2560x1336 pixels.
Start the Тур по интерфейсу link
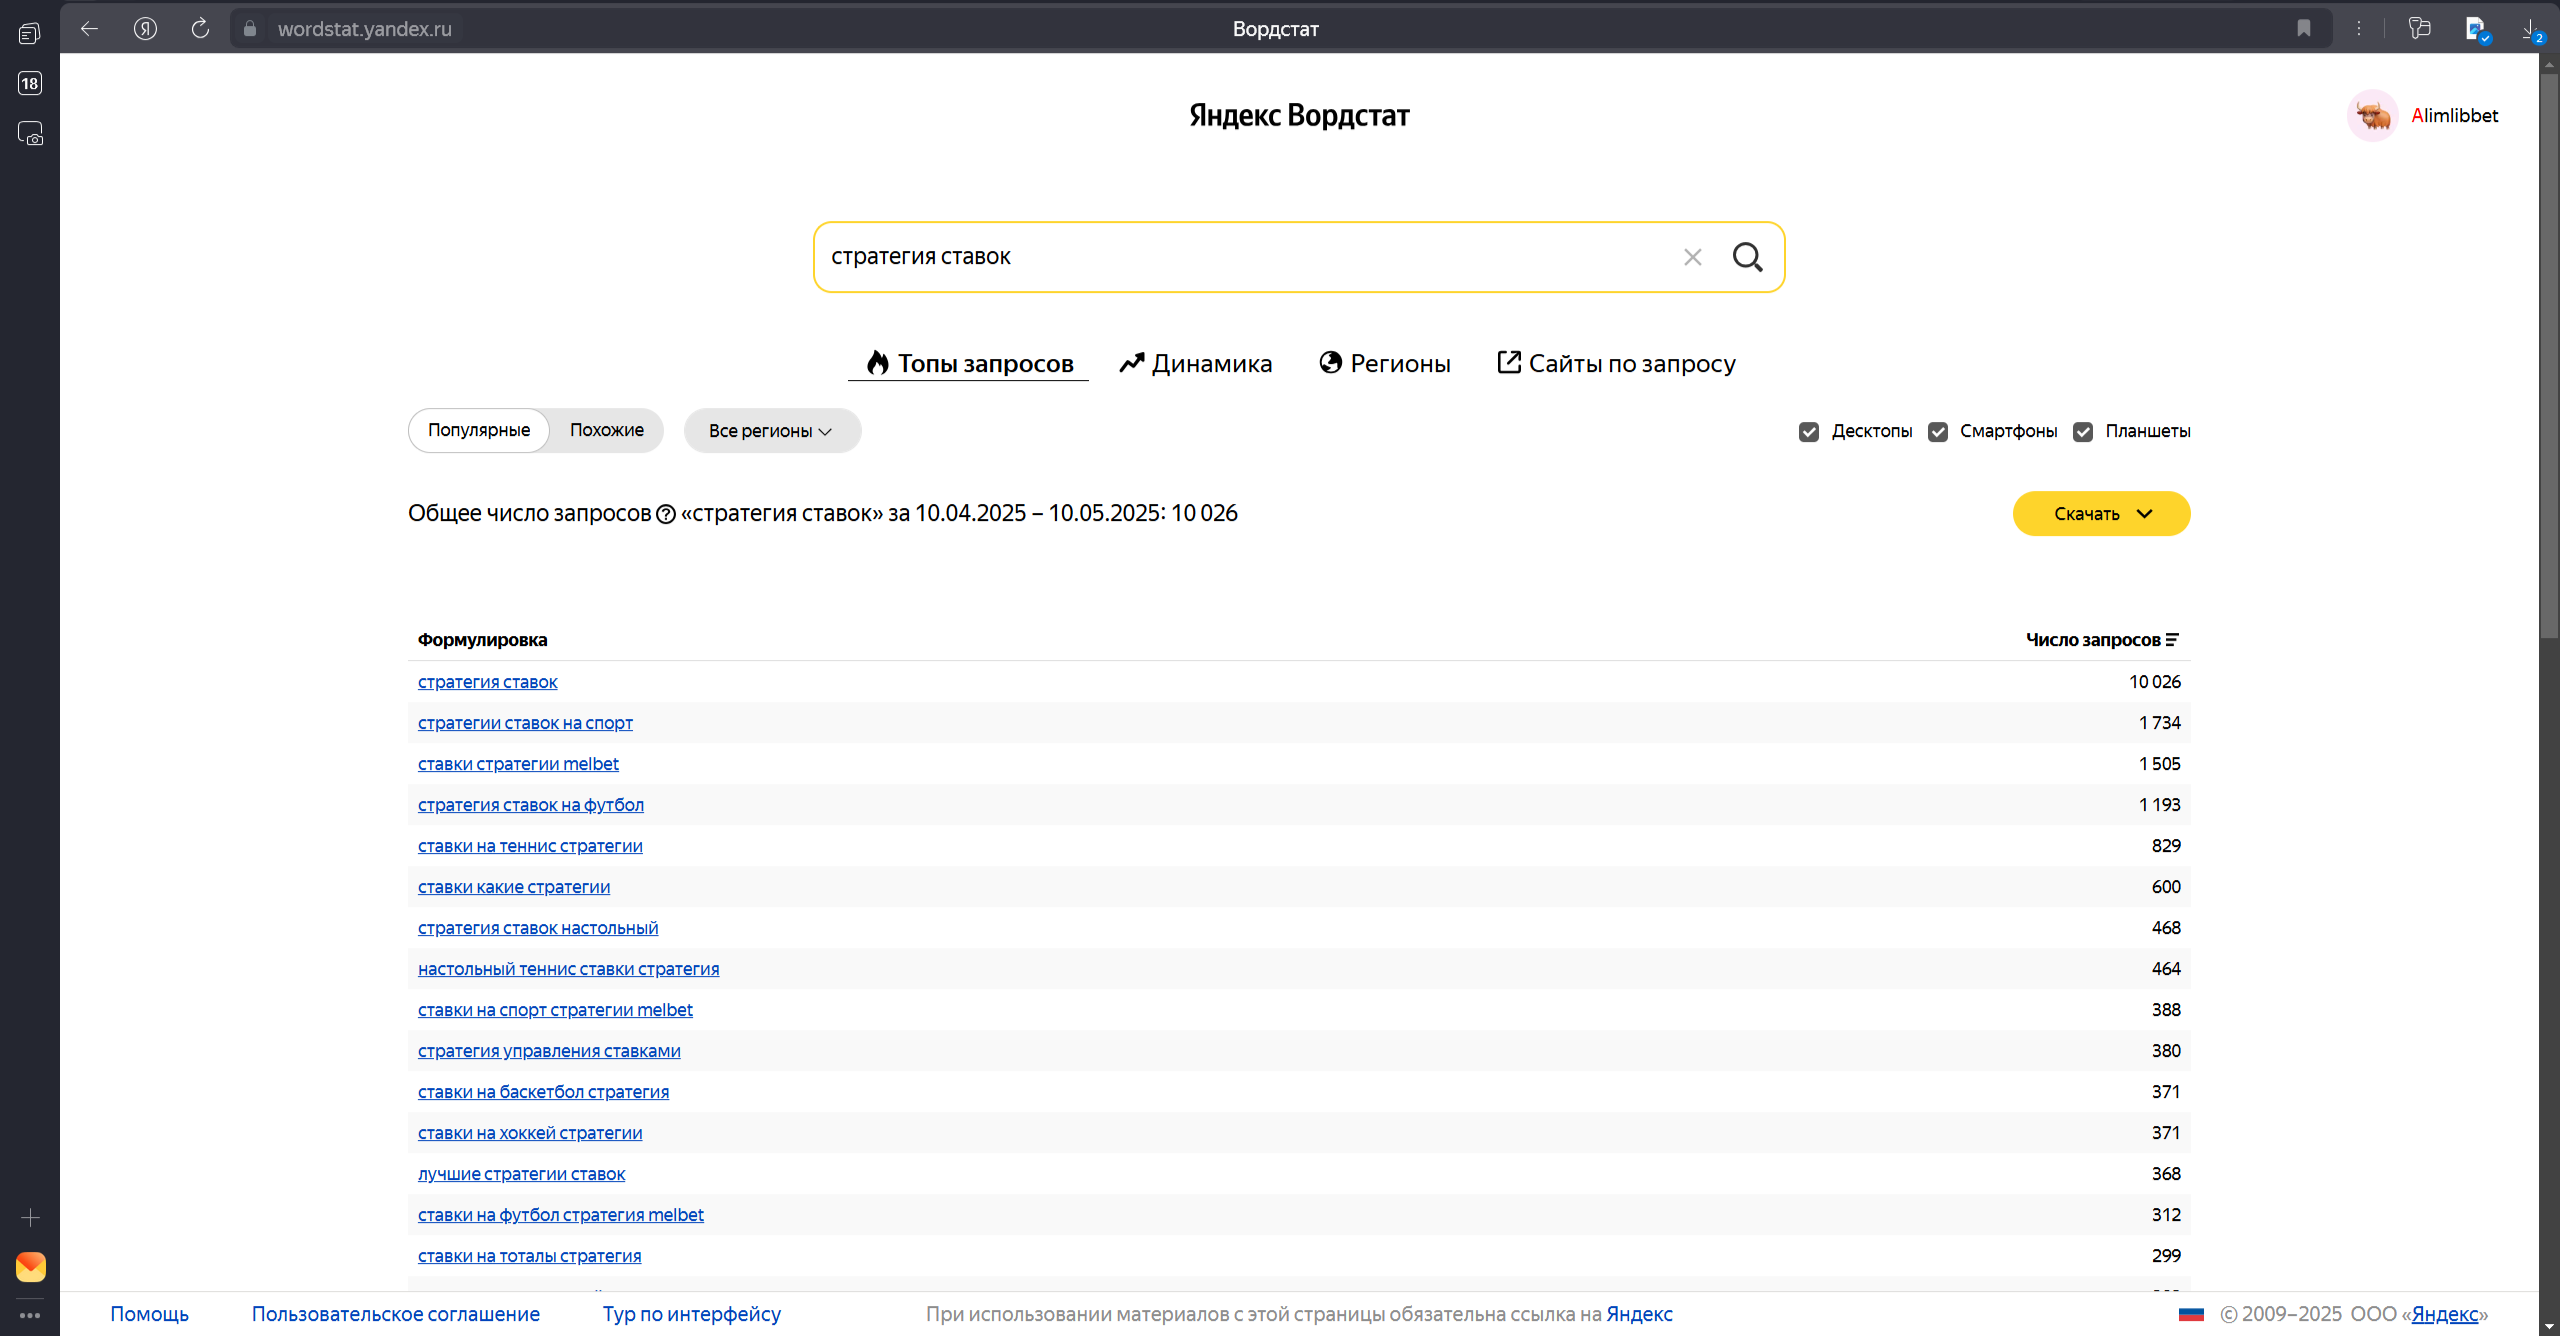[x=692, y=1314]
